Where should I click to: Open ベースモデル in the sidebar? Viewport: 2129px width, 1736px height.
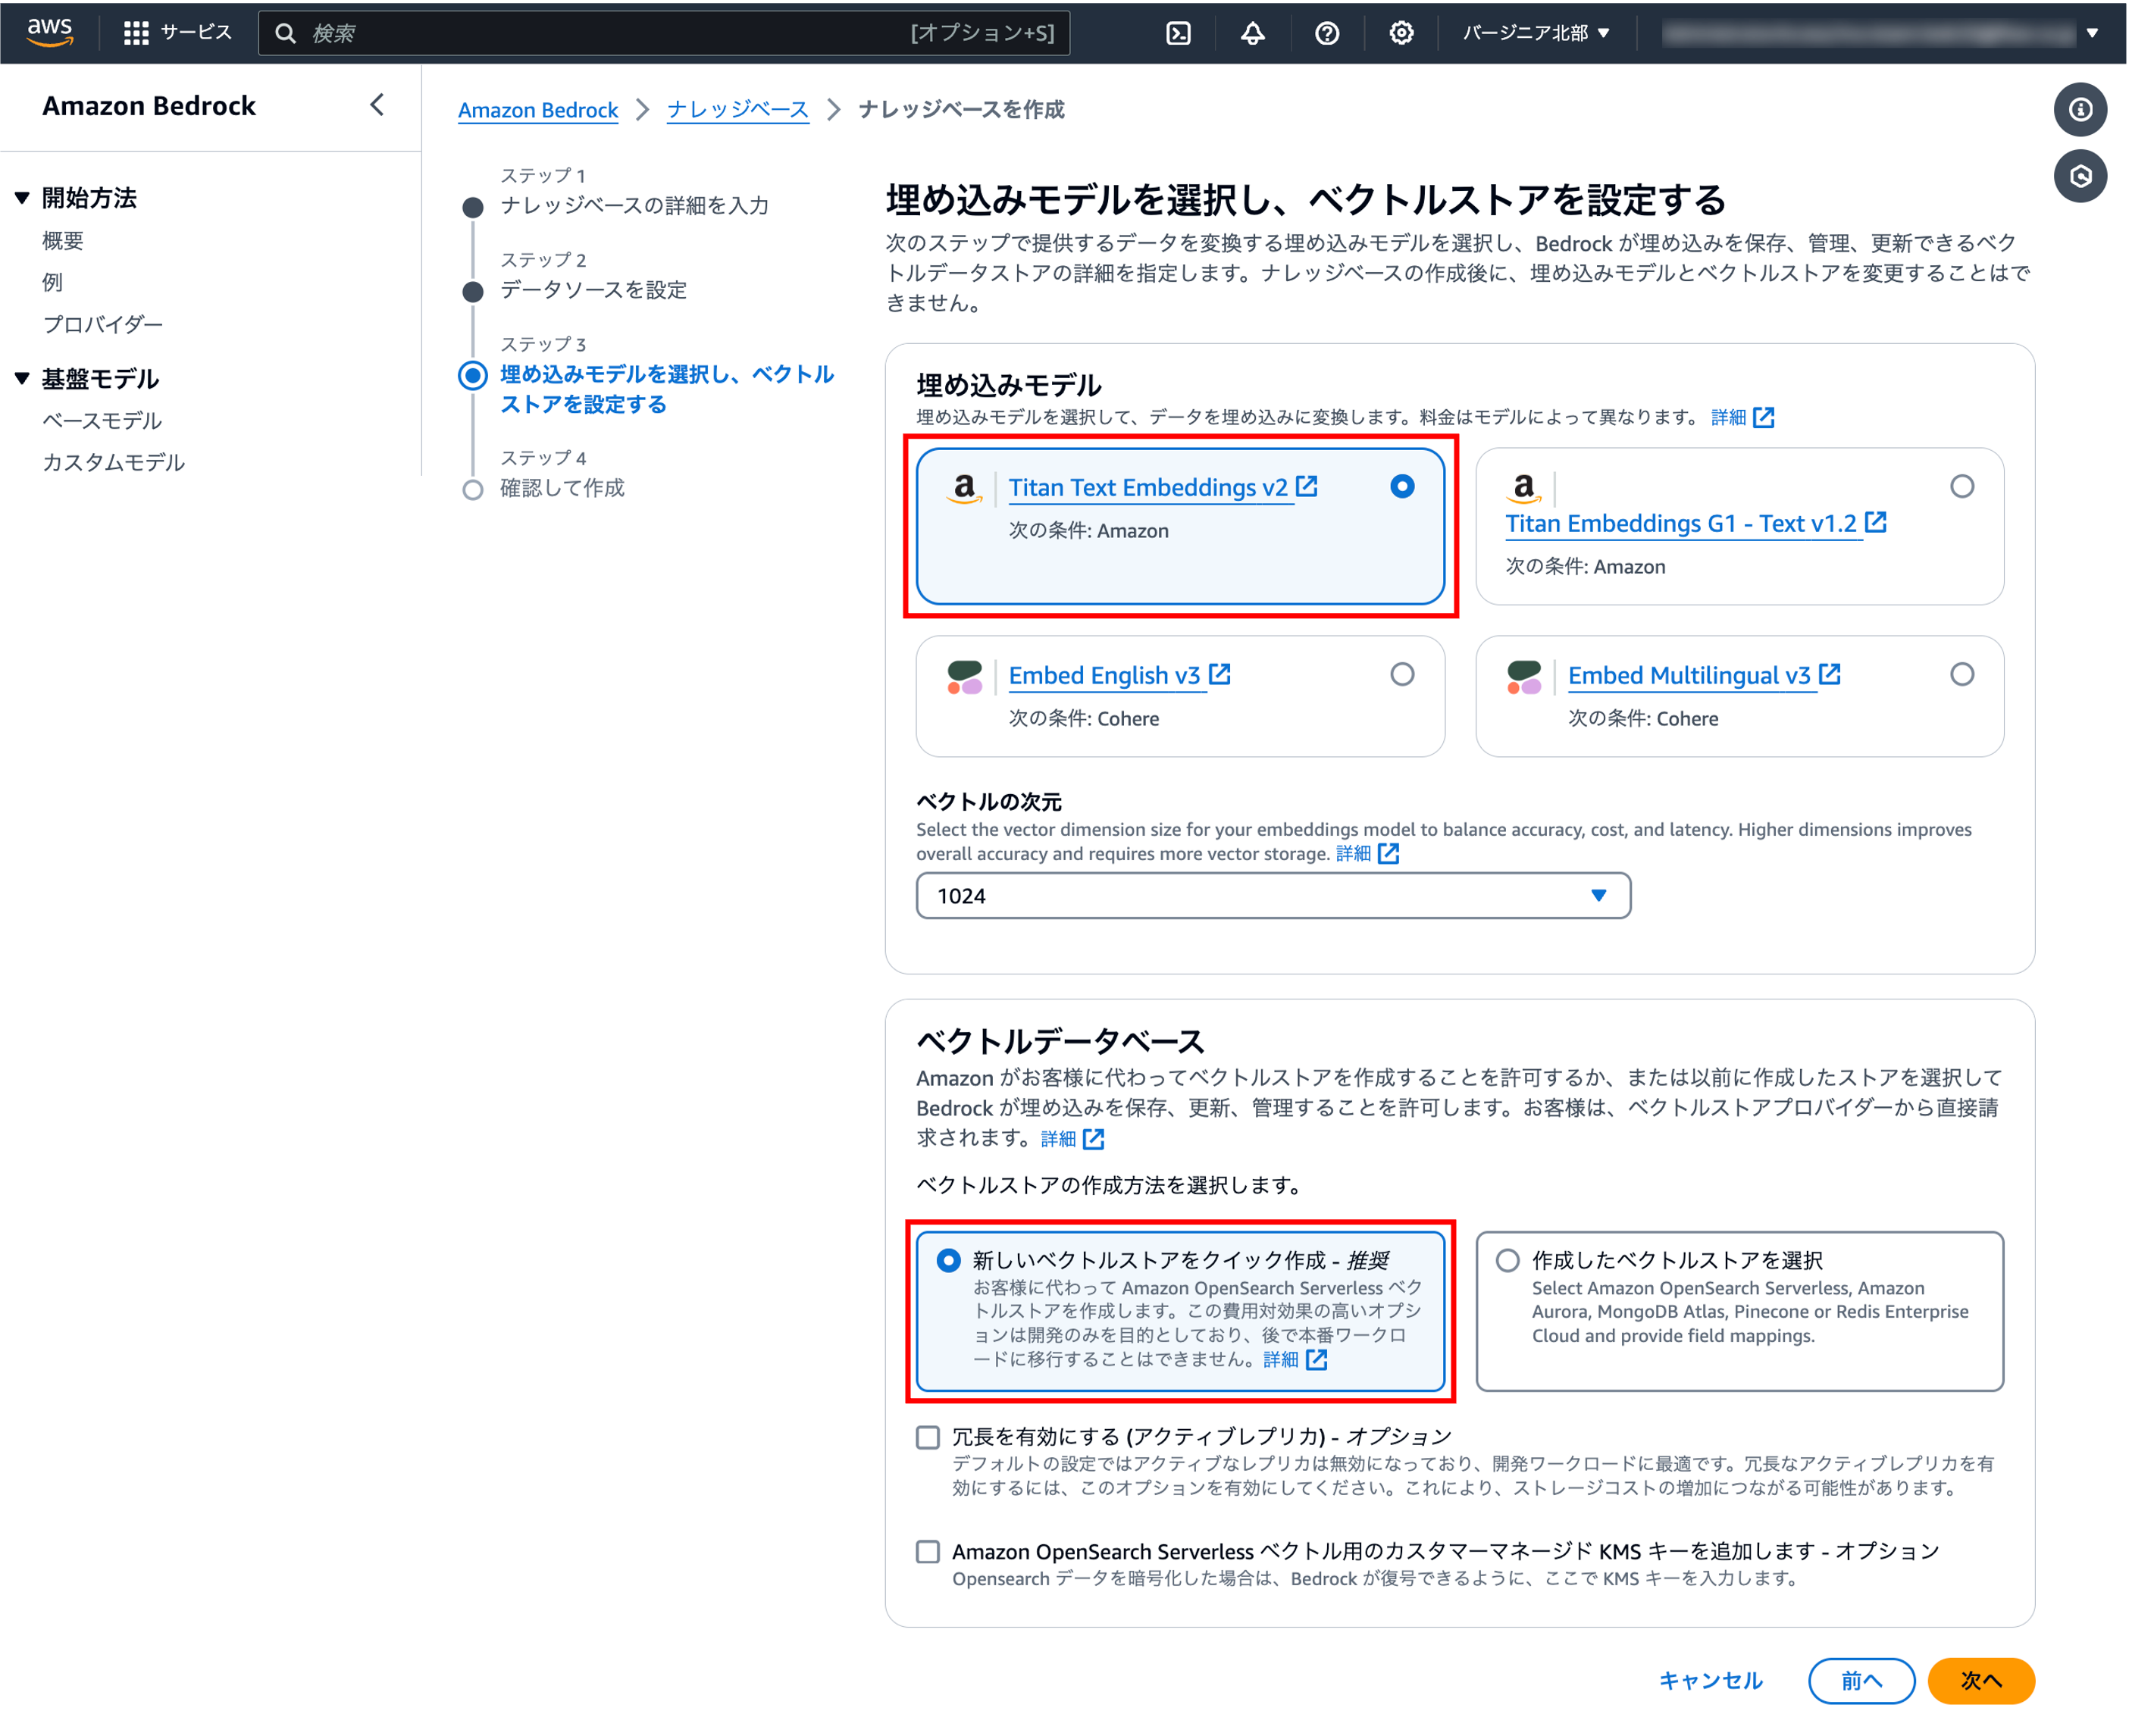(102, 421)
